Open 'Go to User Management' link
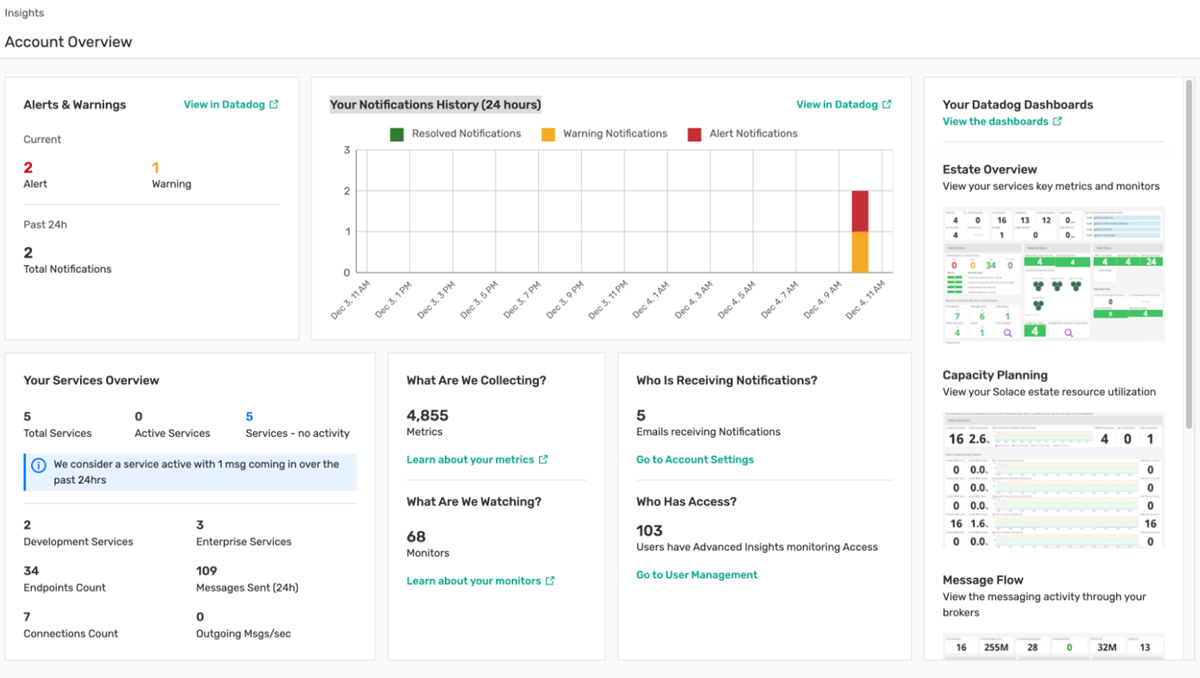Viewport: 1200px width, 678px height. coord(696,575)
